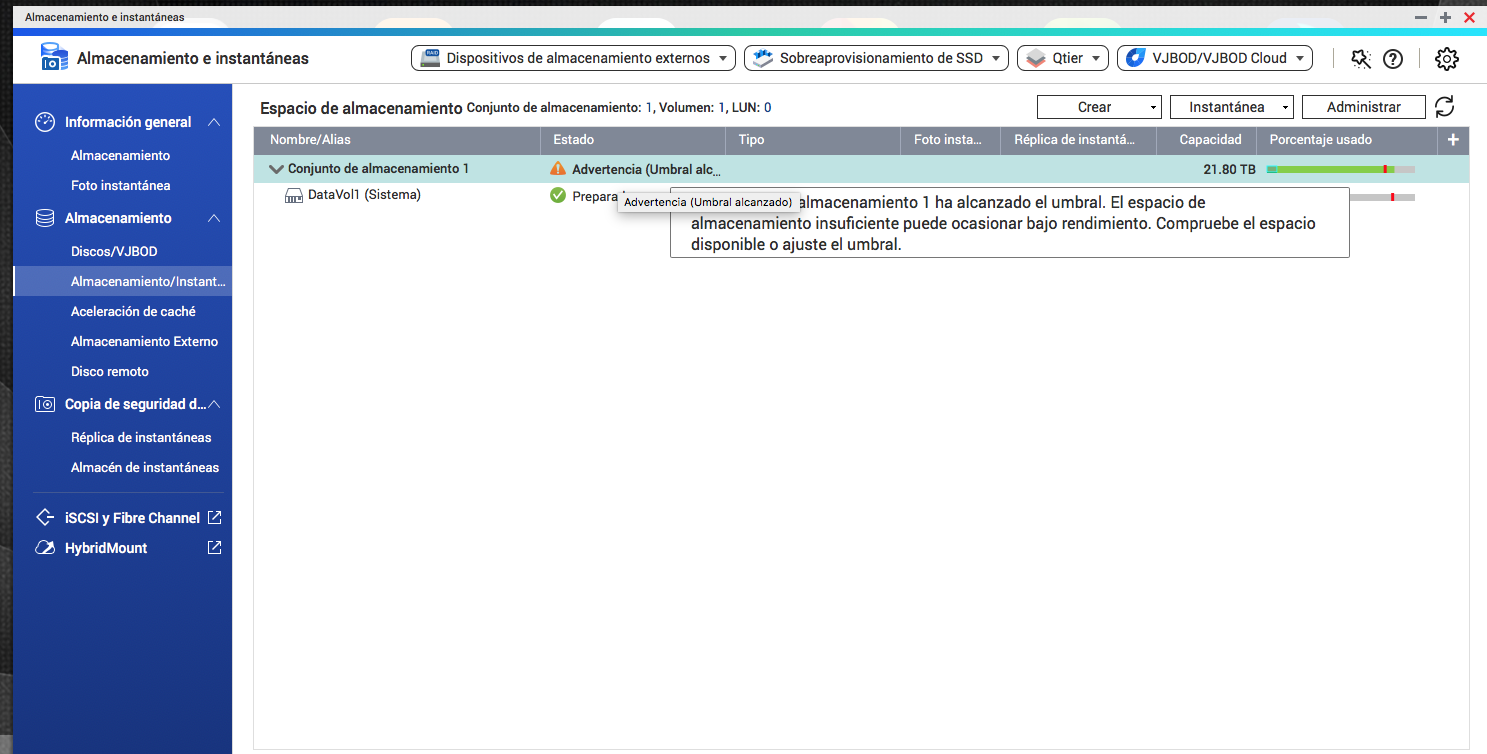Click the refresh icon next to Administrar
1487x754 pixels.
1444,107
